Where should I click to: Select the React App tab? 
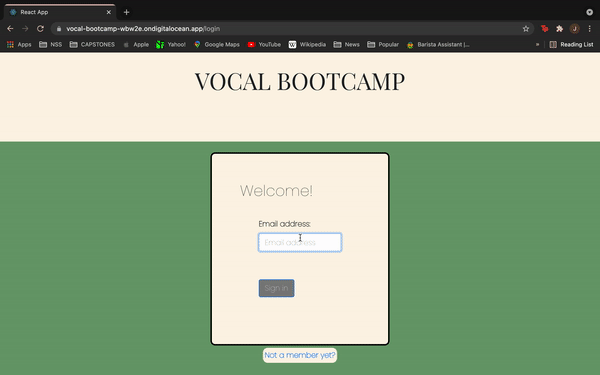(x=59, y=12)
